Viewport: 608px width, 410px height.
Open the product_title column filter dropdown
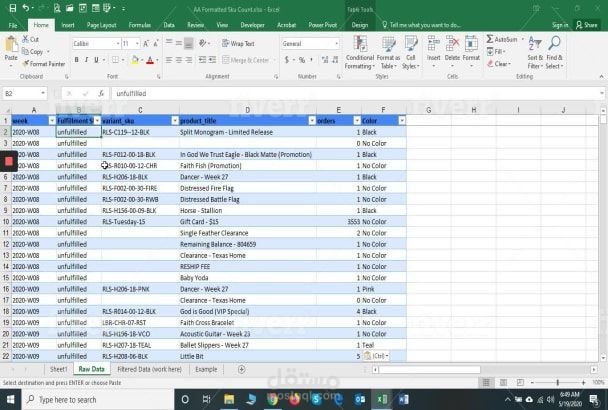click(312, 121)
